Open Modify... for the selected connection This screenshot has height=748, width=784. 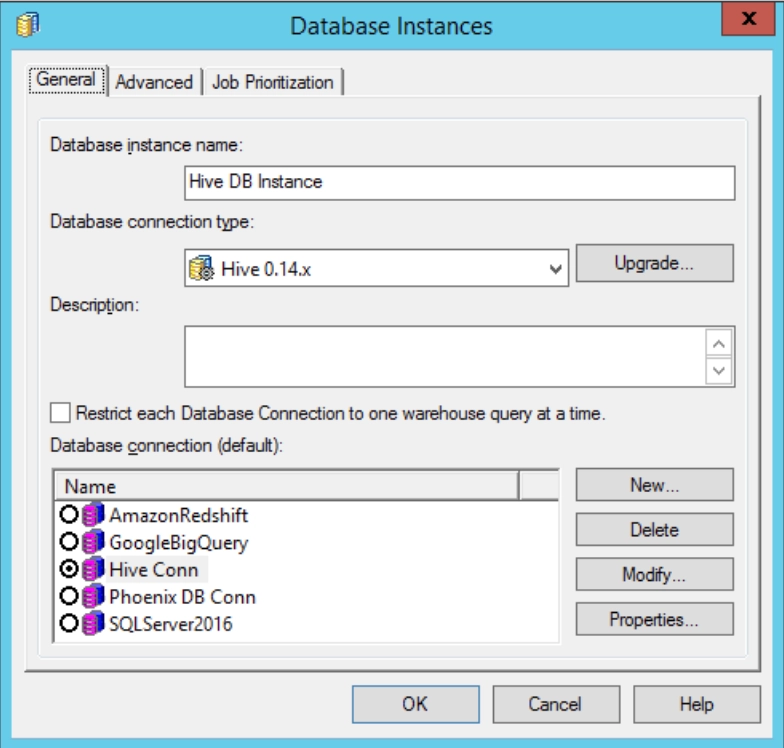[654, 574]
